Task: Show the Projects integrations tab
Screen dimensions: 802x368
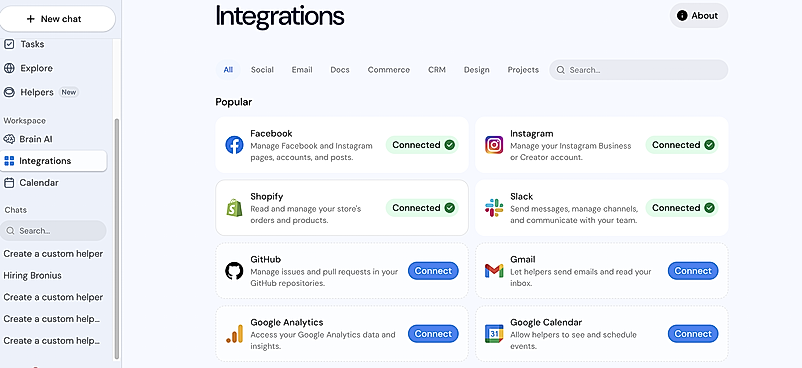Action: point(523,70)
